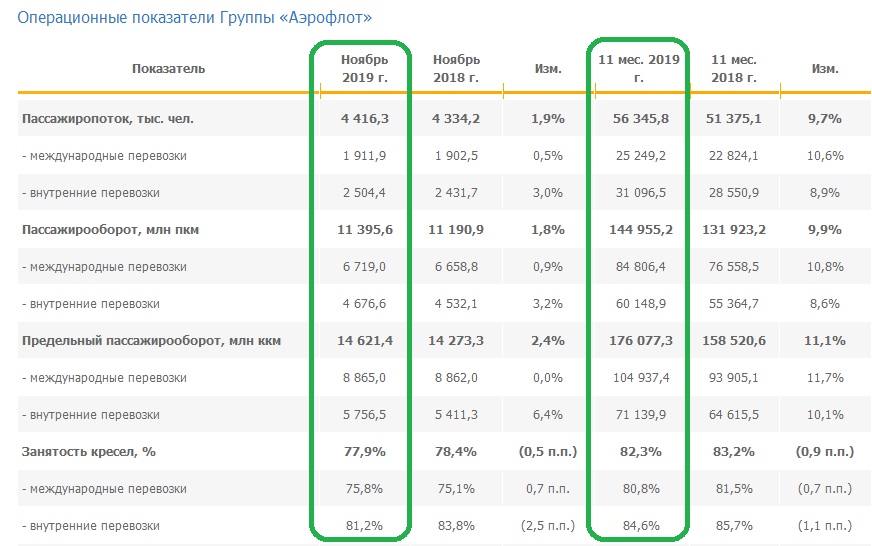Screen dimensions: 872x546
Task: Select the value '56 345,8'
Action: (x=641, y=118)
